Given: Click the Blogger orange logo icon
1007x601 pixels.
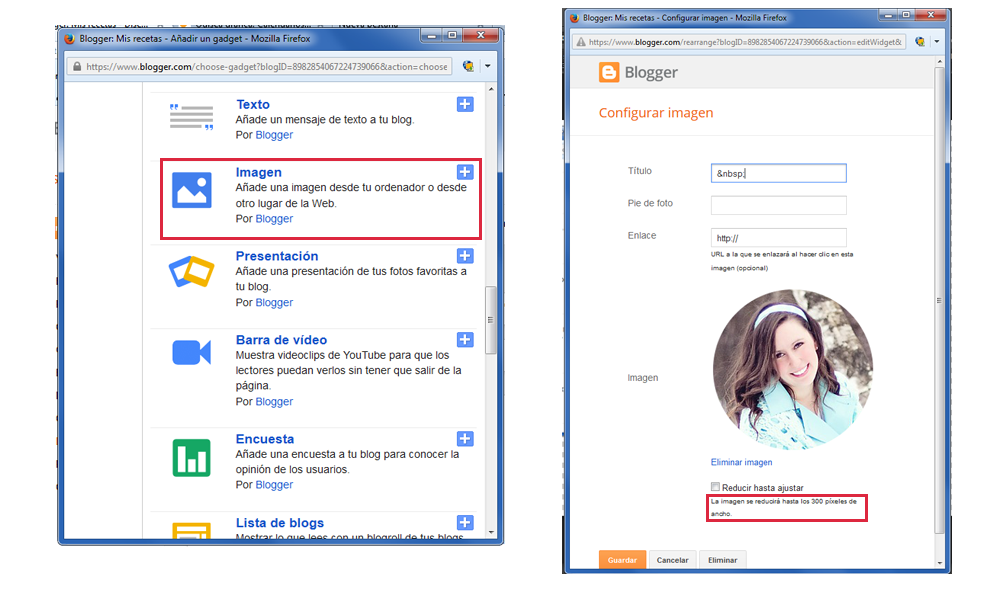Looking at the screenshot, I should 609,72.
